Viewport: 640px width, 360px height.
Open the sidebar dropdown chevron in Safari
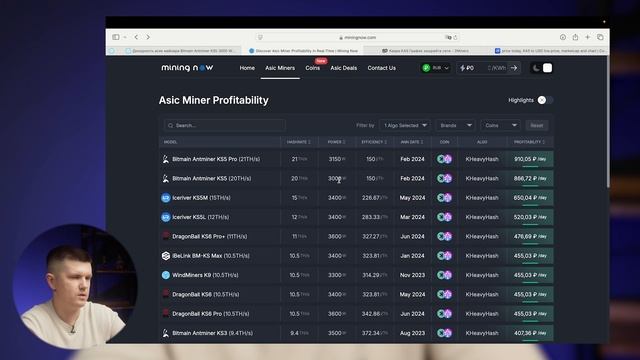point(125,37)
